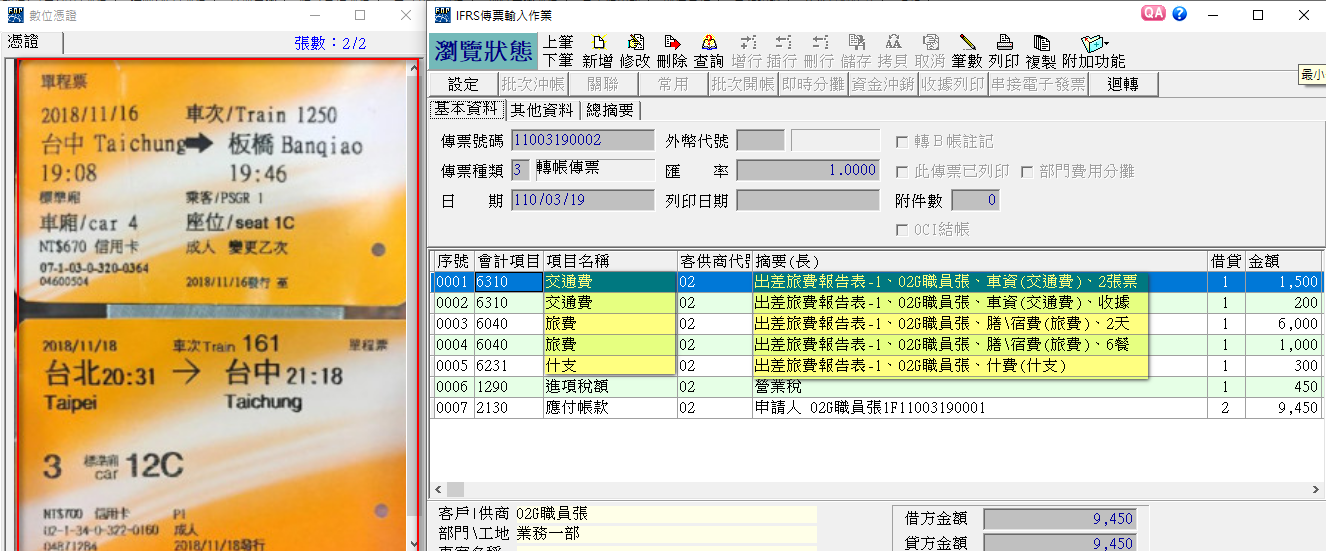
Task: Switch to the 總摘要 tab
Action: tap(610, 110)
